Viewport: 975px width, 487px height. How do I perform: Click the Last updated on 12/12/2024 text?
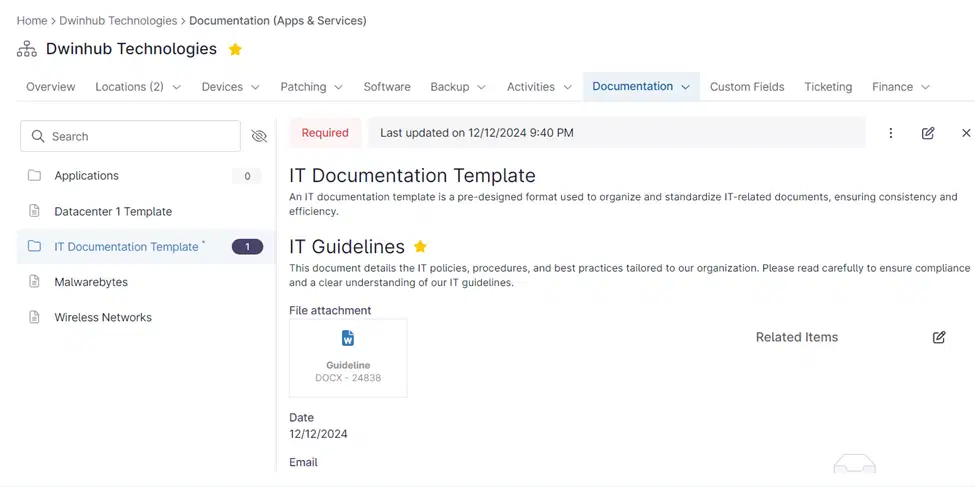pyautogui.click(x=477, y=132)
